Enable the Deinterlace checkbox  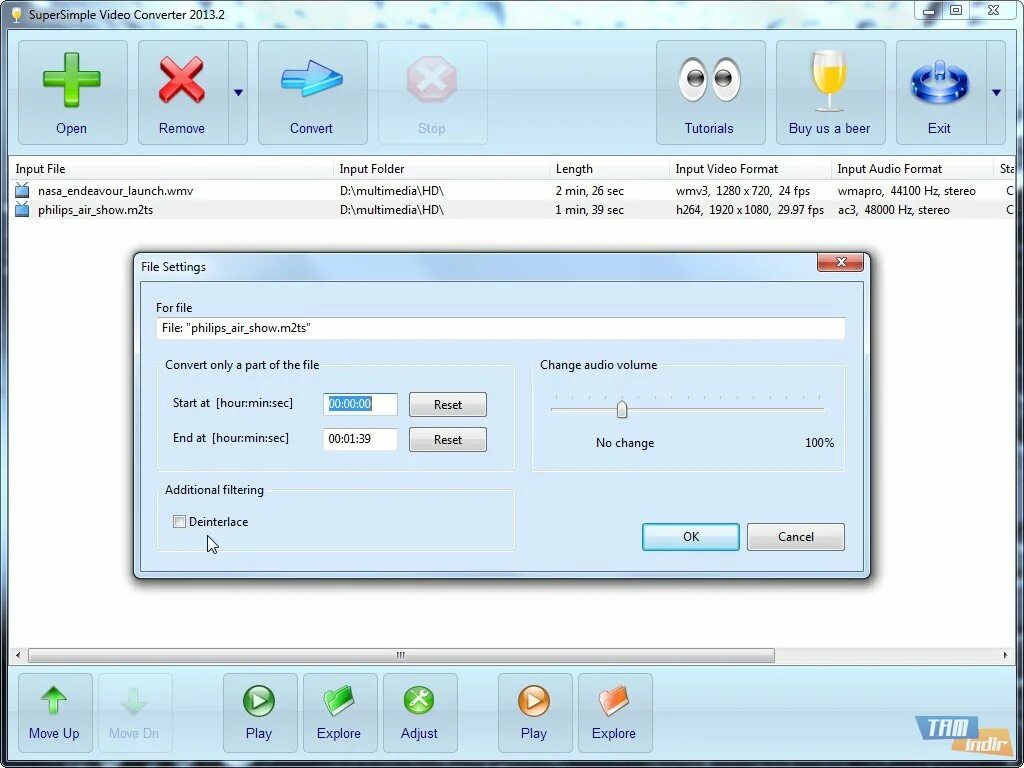point(179,521)
